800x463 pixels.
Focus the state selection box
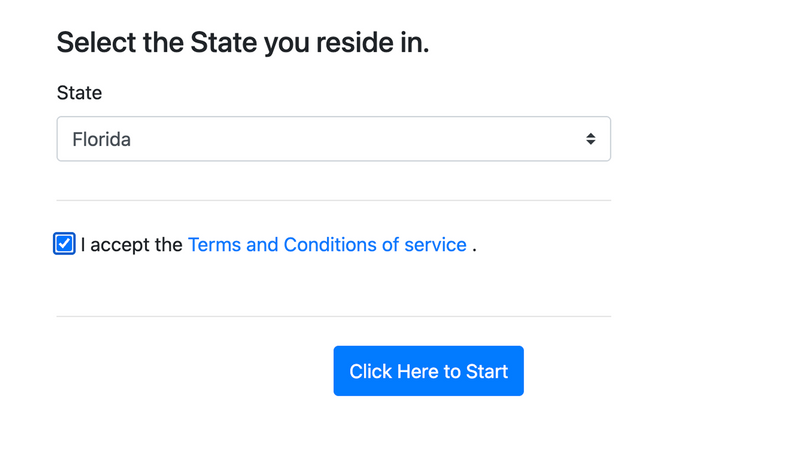(x=333, y=139)
